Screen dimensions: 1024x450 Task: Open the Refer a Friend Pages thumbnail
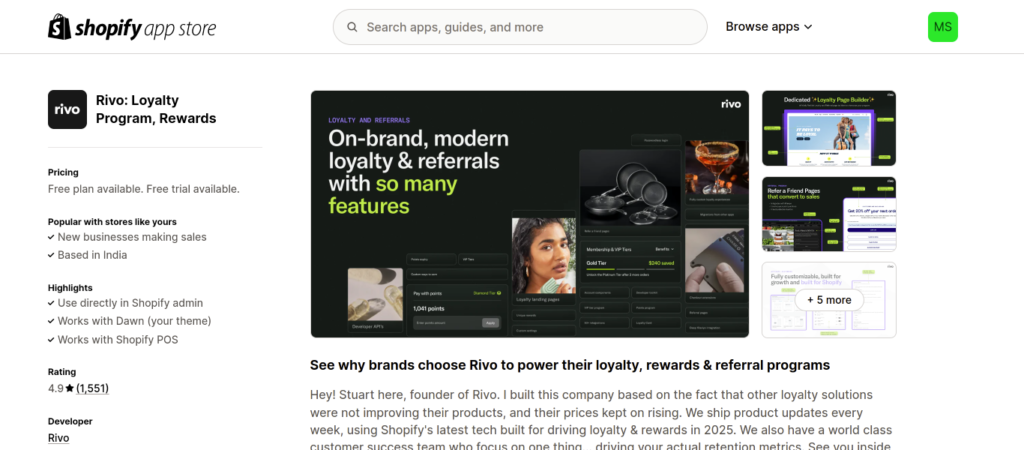click(x=828, y=214)
